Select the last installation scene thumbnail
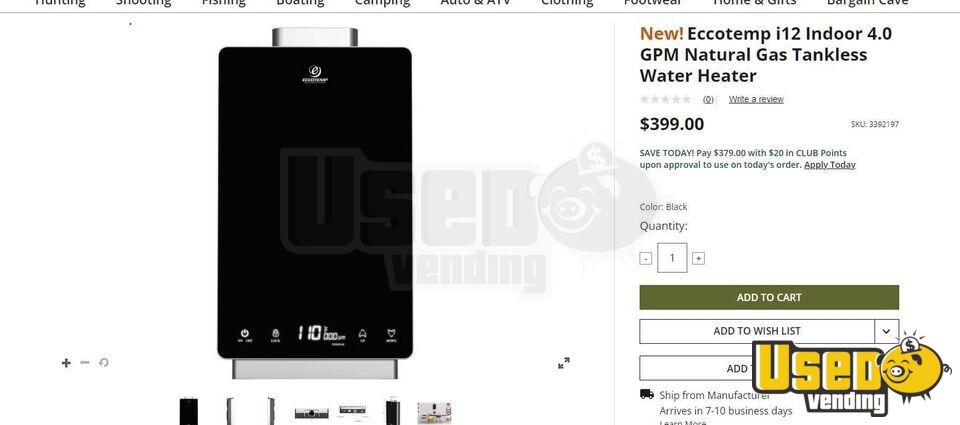 point(434,413)
